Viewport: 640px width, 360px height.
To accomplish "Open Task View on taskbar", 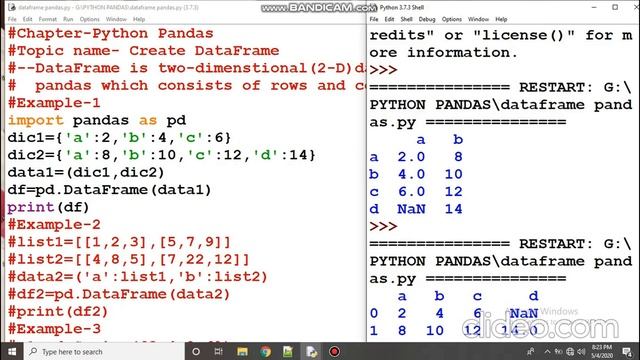I will pos(219,351).
